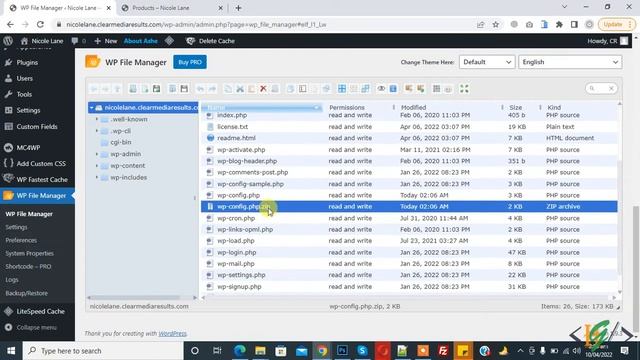The height and width of the screenshot is (360, 640).
Task: Click the LiteSpeed diamond icon in admin bar
Action: pyautogui.click(x=169, y=41)
